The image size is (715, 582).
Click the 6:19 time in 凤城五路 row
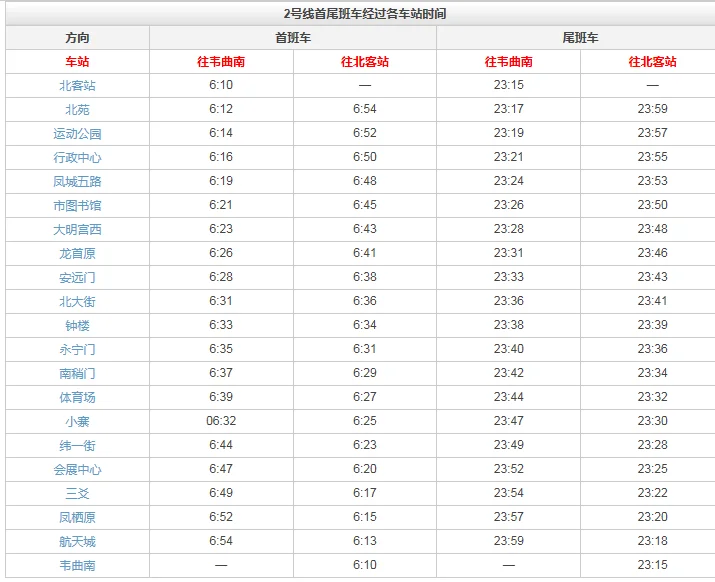(221, 181)
